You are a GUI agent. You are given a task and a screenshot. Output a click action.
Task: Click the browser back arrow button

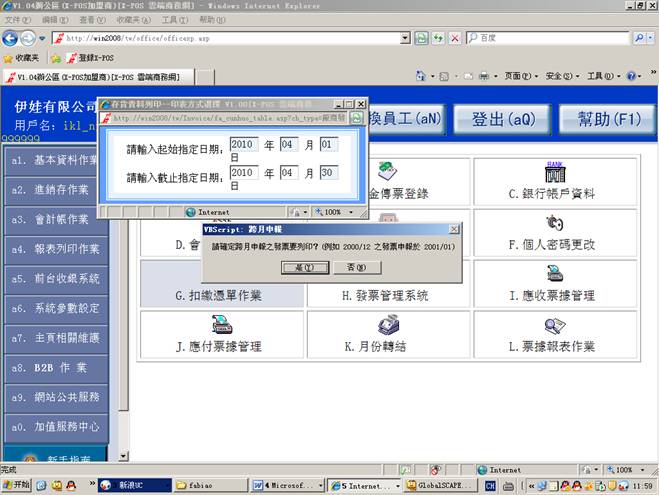12,38
